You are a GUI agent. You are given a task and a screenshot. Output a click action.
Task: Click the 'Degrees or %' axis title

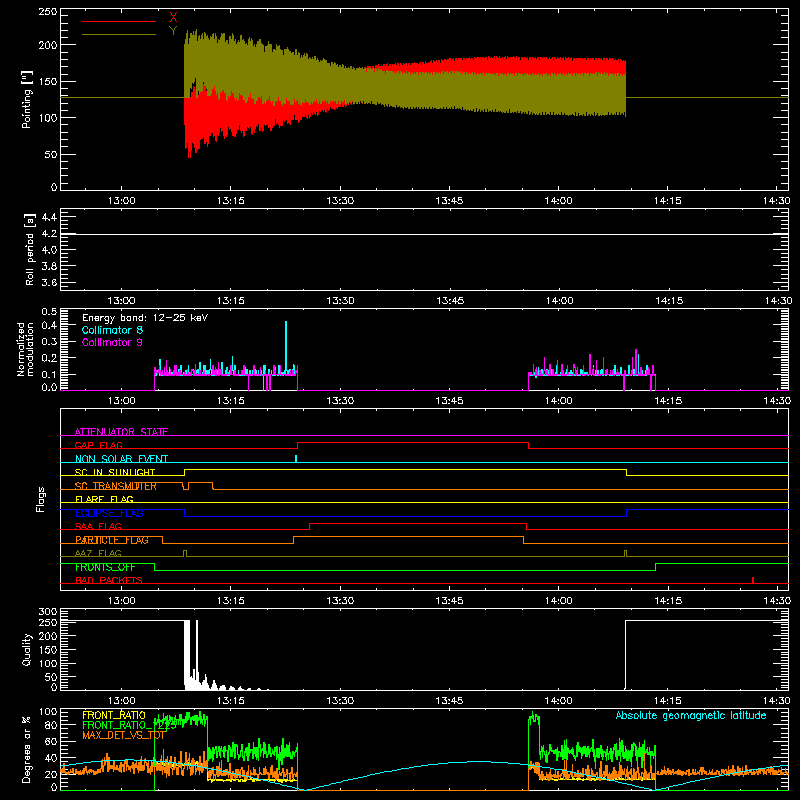point(27,749)
